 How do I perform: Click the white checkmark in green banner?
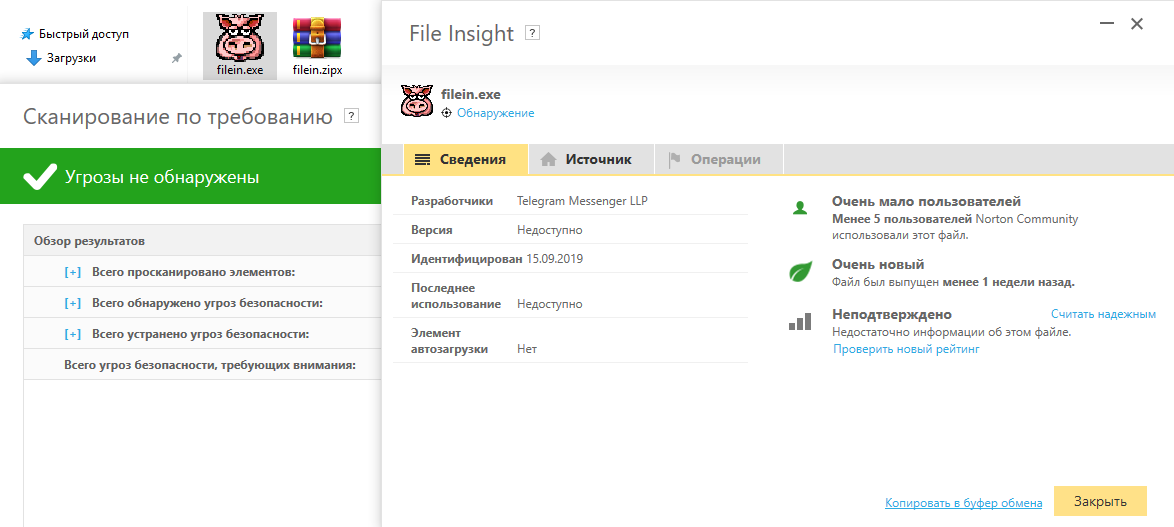[40, 177]
